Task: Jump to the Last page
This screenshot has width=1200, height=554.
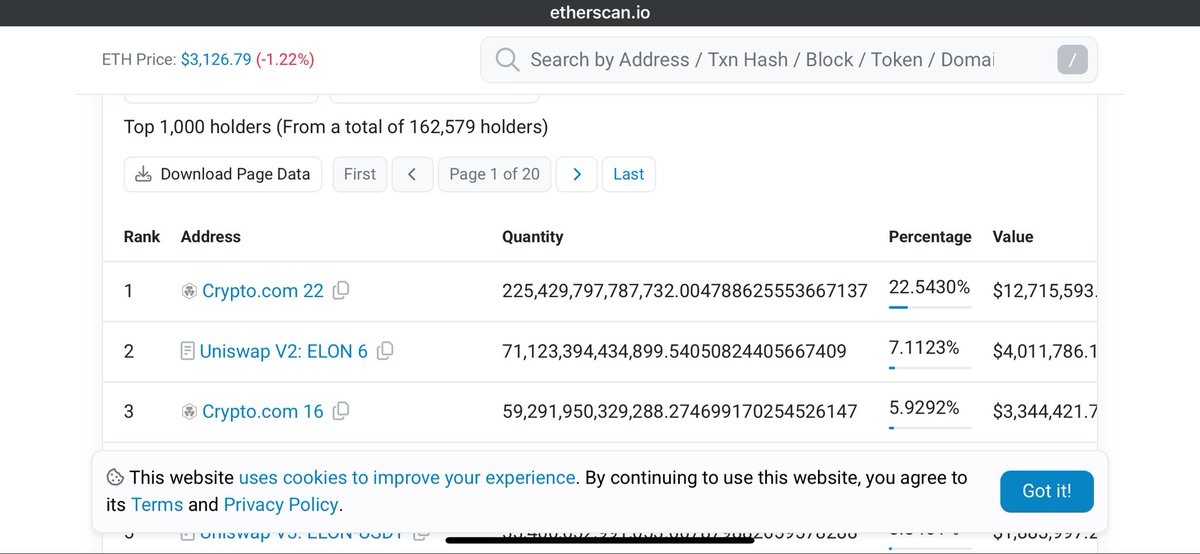Action: click(x=628, y=174)
